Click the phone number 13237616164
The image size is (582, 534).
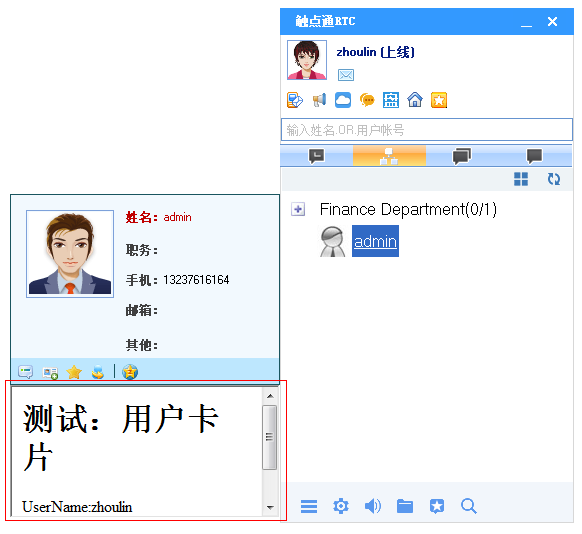point(196,280)
